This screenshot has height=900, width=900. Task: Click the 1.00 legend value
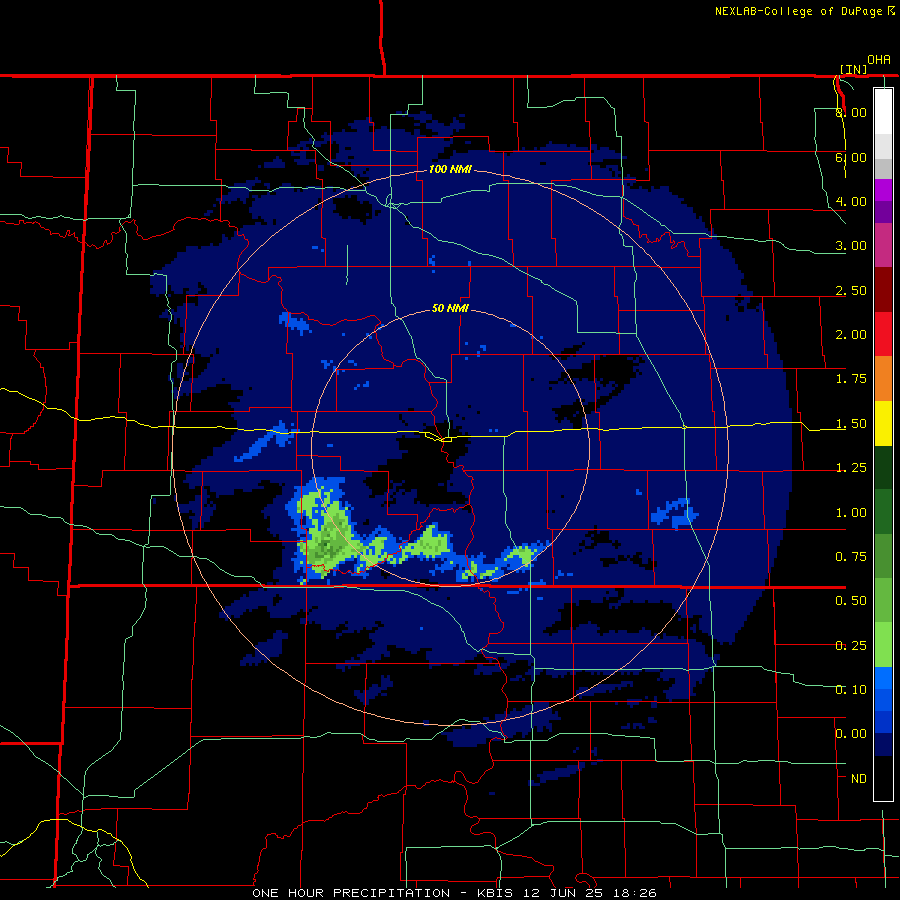coord(851,513)
